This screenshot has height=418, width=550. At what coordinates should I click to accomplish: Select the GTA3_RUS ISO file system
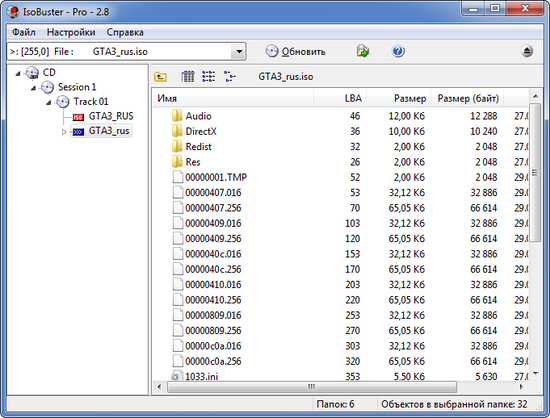pyautogui.click(x=111, y=116)
